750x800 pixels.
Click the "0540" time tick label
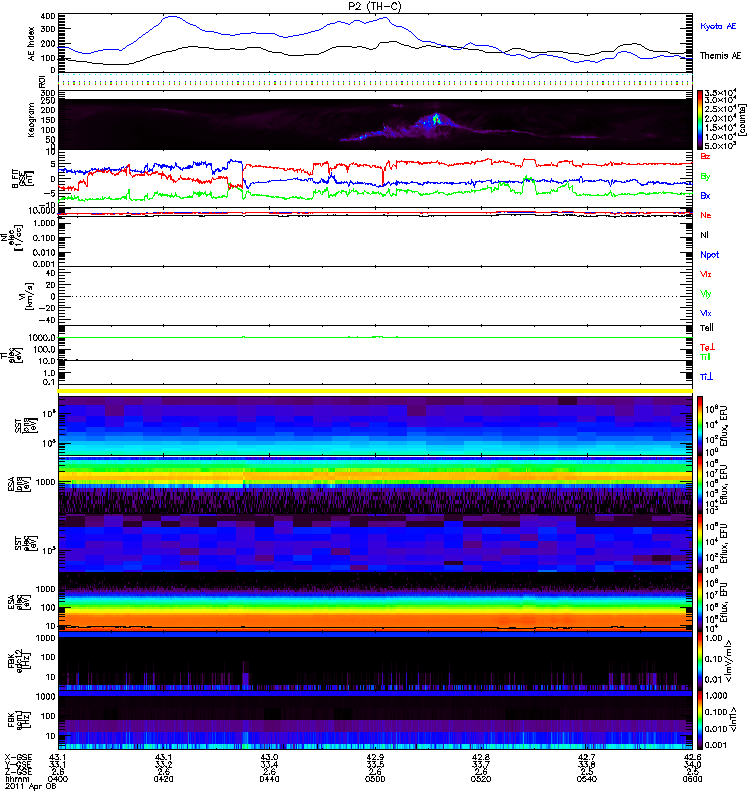coord(586,779)
